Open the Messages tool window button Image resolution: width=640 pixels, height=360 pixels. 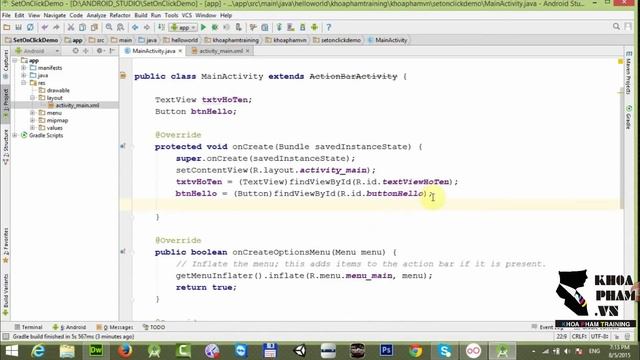point(115,327)
